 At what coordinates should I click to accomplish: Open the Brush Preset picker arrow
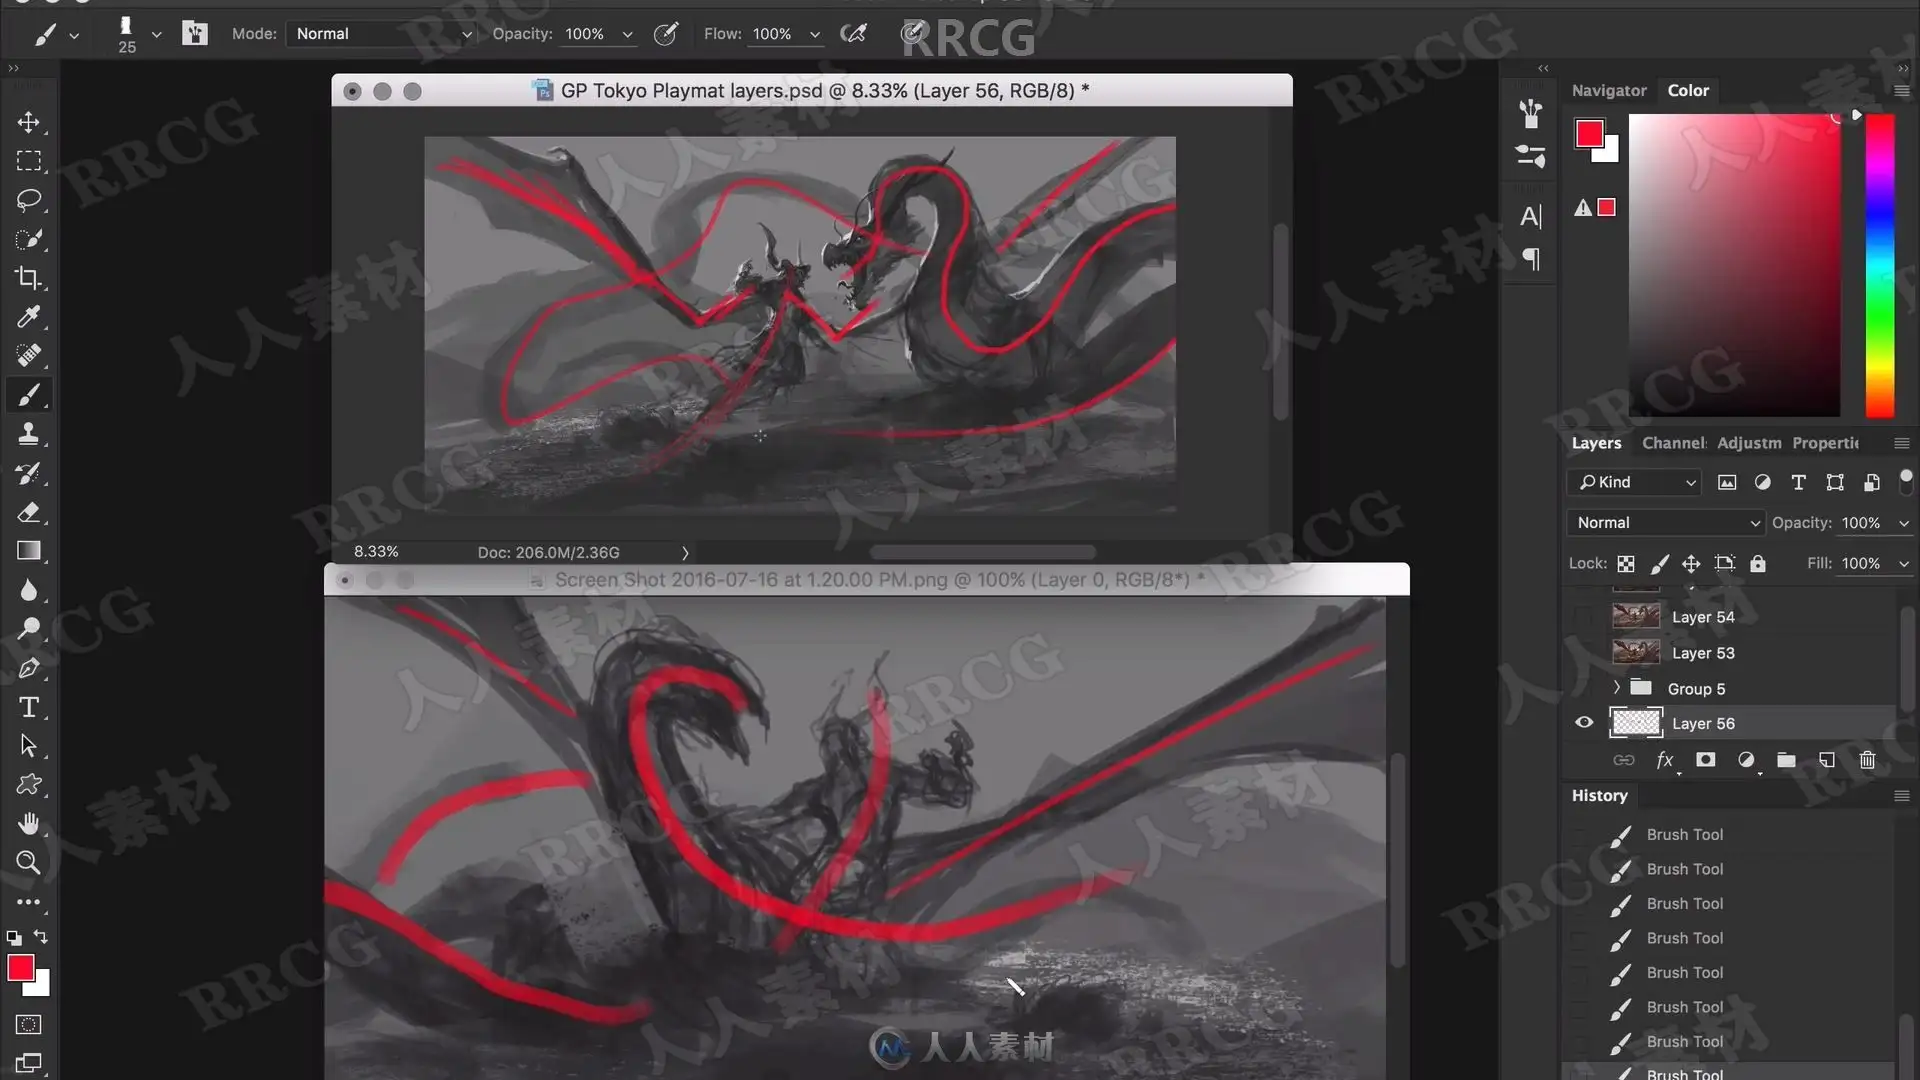tap(156, 34)
